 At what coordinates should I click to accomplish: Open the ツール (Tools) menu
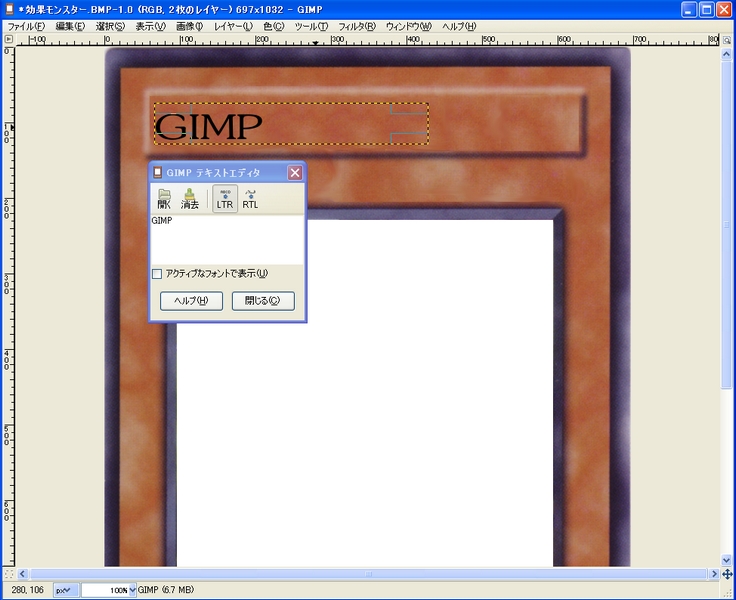312,25
